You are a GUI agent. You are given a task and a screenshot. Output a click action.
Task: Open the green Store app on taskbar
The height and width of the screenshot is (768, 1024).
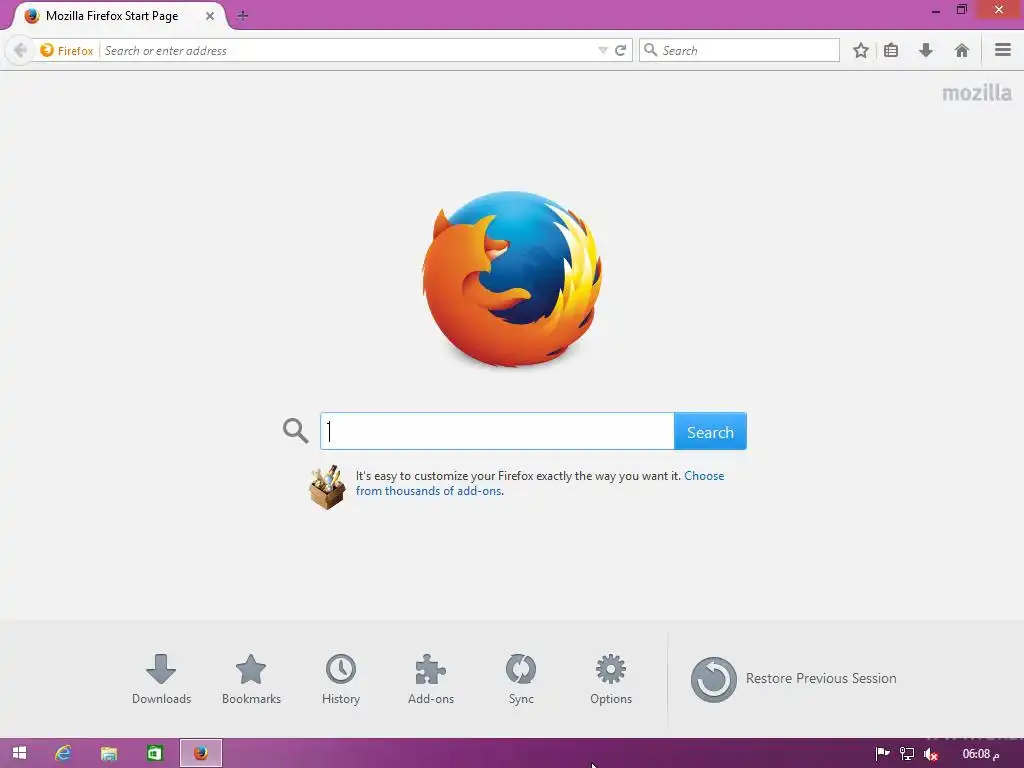click(x=155, y=753)
